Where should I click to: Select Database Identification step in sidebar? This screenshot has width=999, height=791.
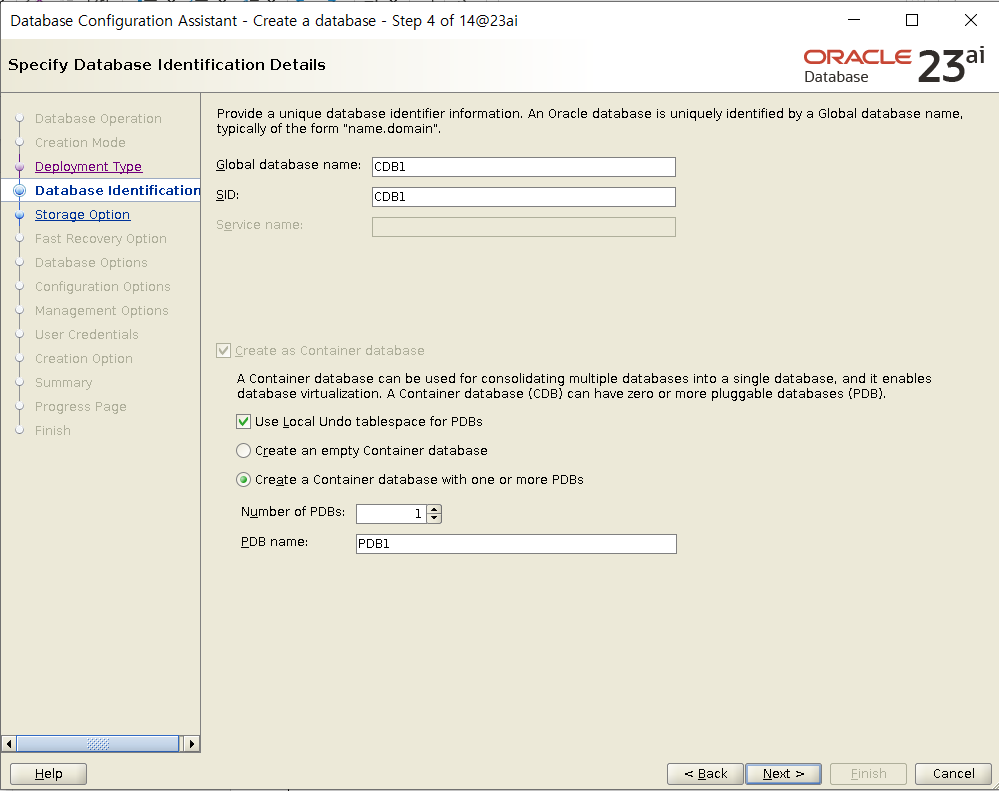coord(118,190)
